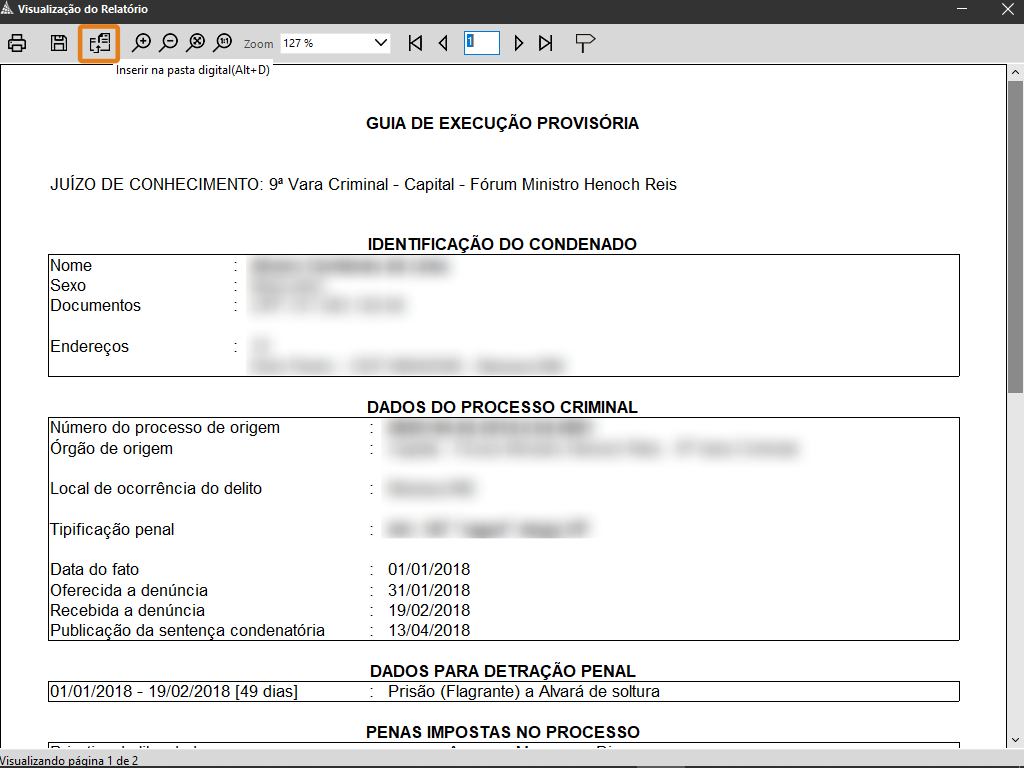Go to the previous page
The width and height of the screenshot is (1024, 768).
[x=443, y=43]
